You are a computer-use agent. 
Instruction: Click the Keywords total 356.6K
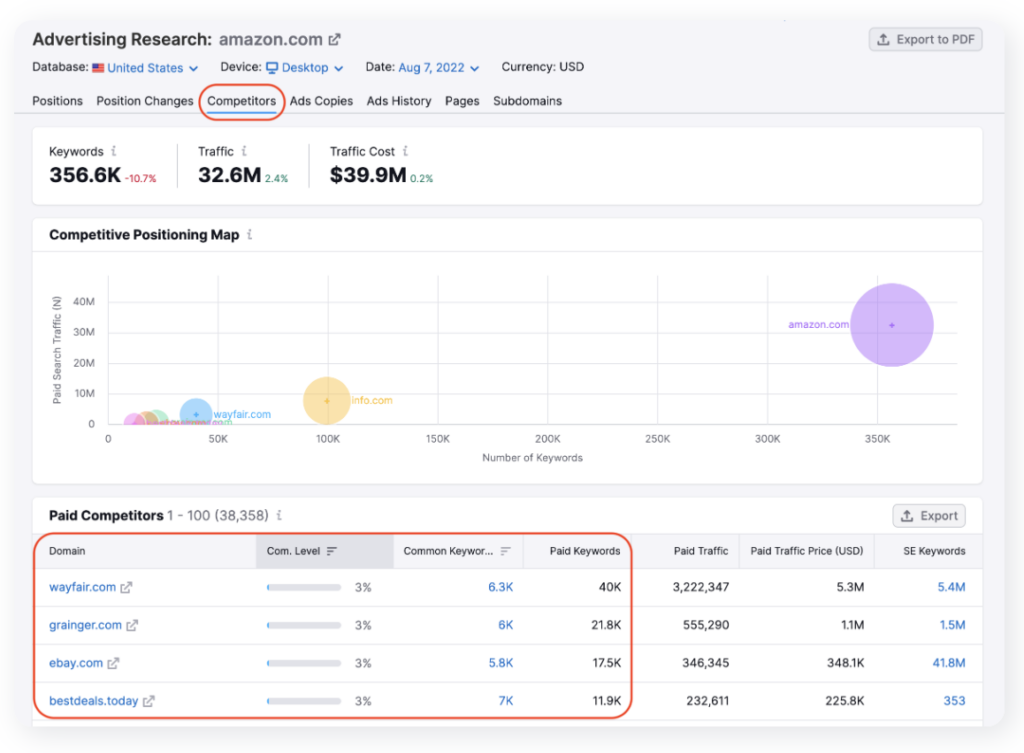point(85,175)
